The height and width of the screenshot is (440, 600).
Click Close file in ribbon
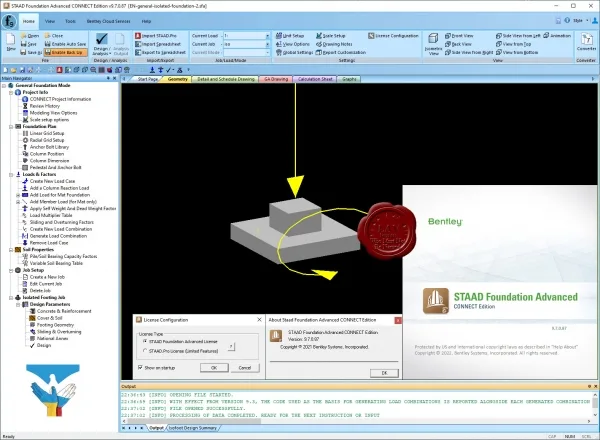[54, 36]
